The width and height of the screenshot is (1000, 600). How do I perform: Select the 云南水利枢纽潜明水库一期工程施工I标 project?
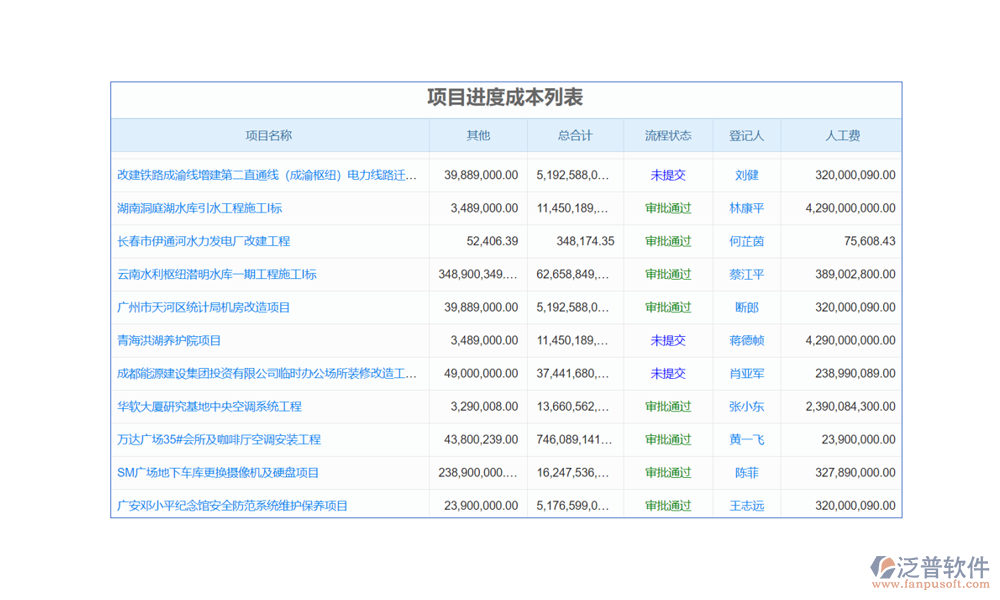[x=216, y=274]
